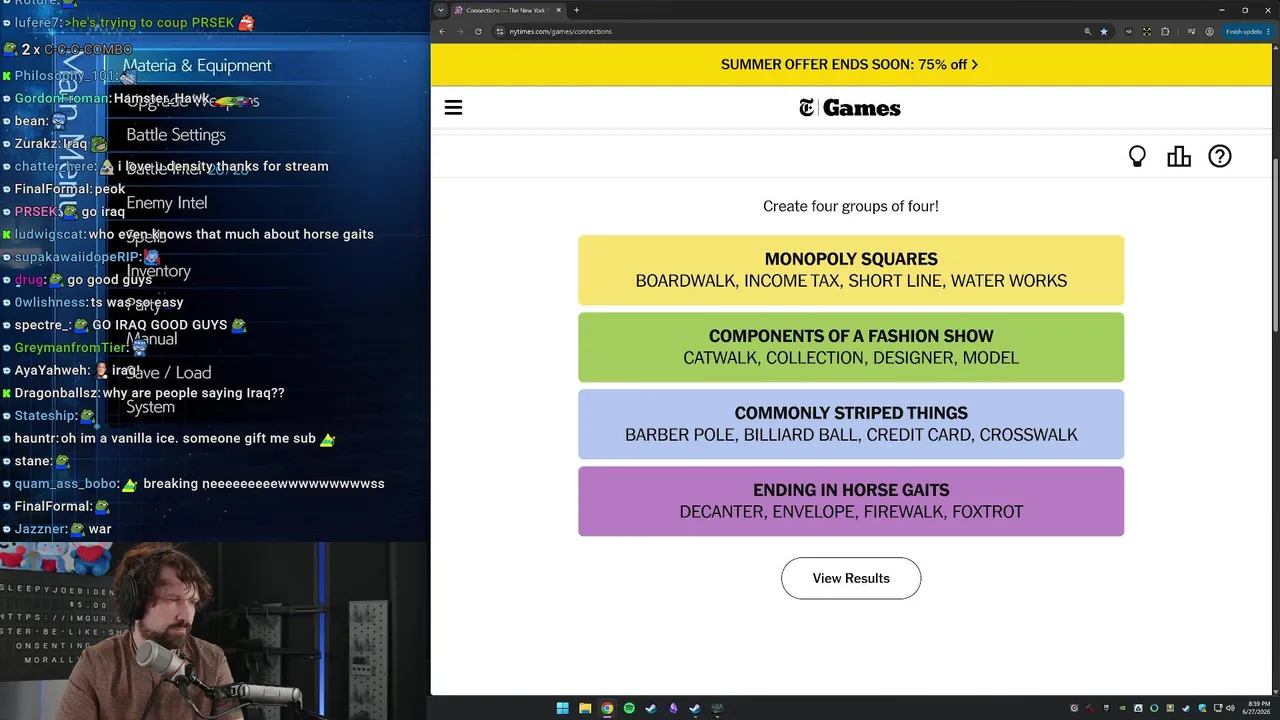Viewport: 1280px width, 720px height.
Task: Select Inventory in game menu
Action: pos(158,271)
